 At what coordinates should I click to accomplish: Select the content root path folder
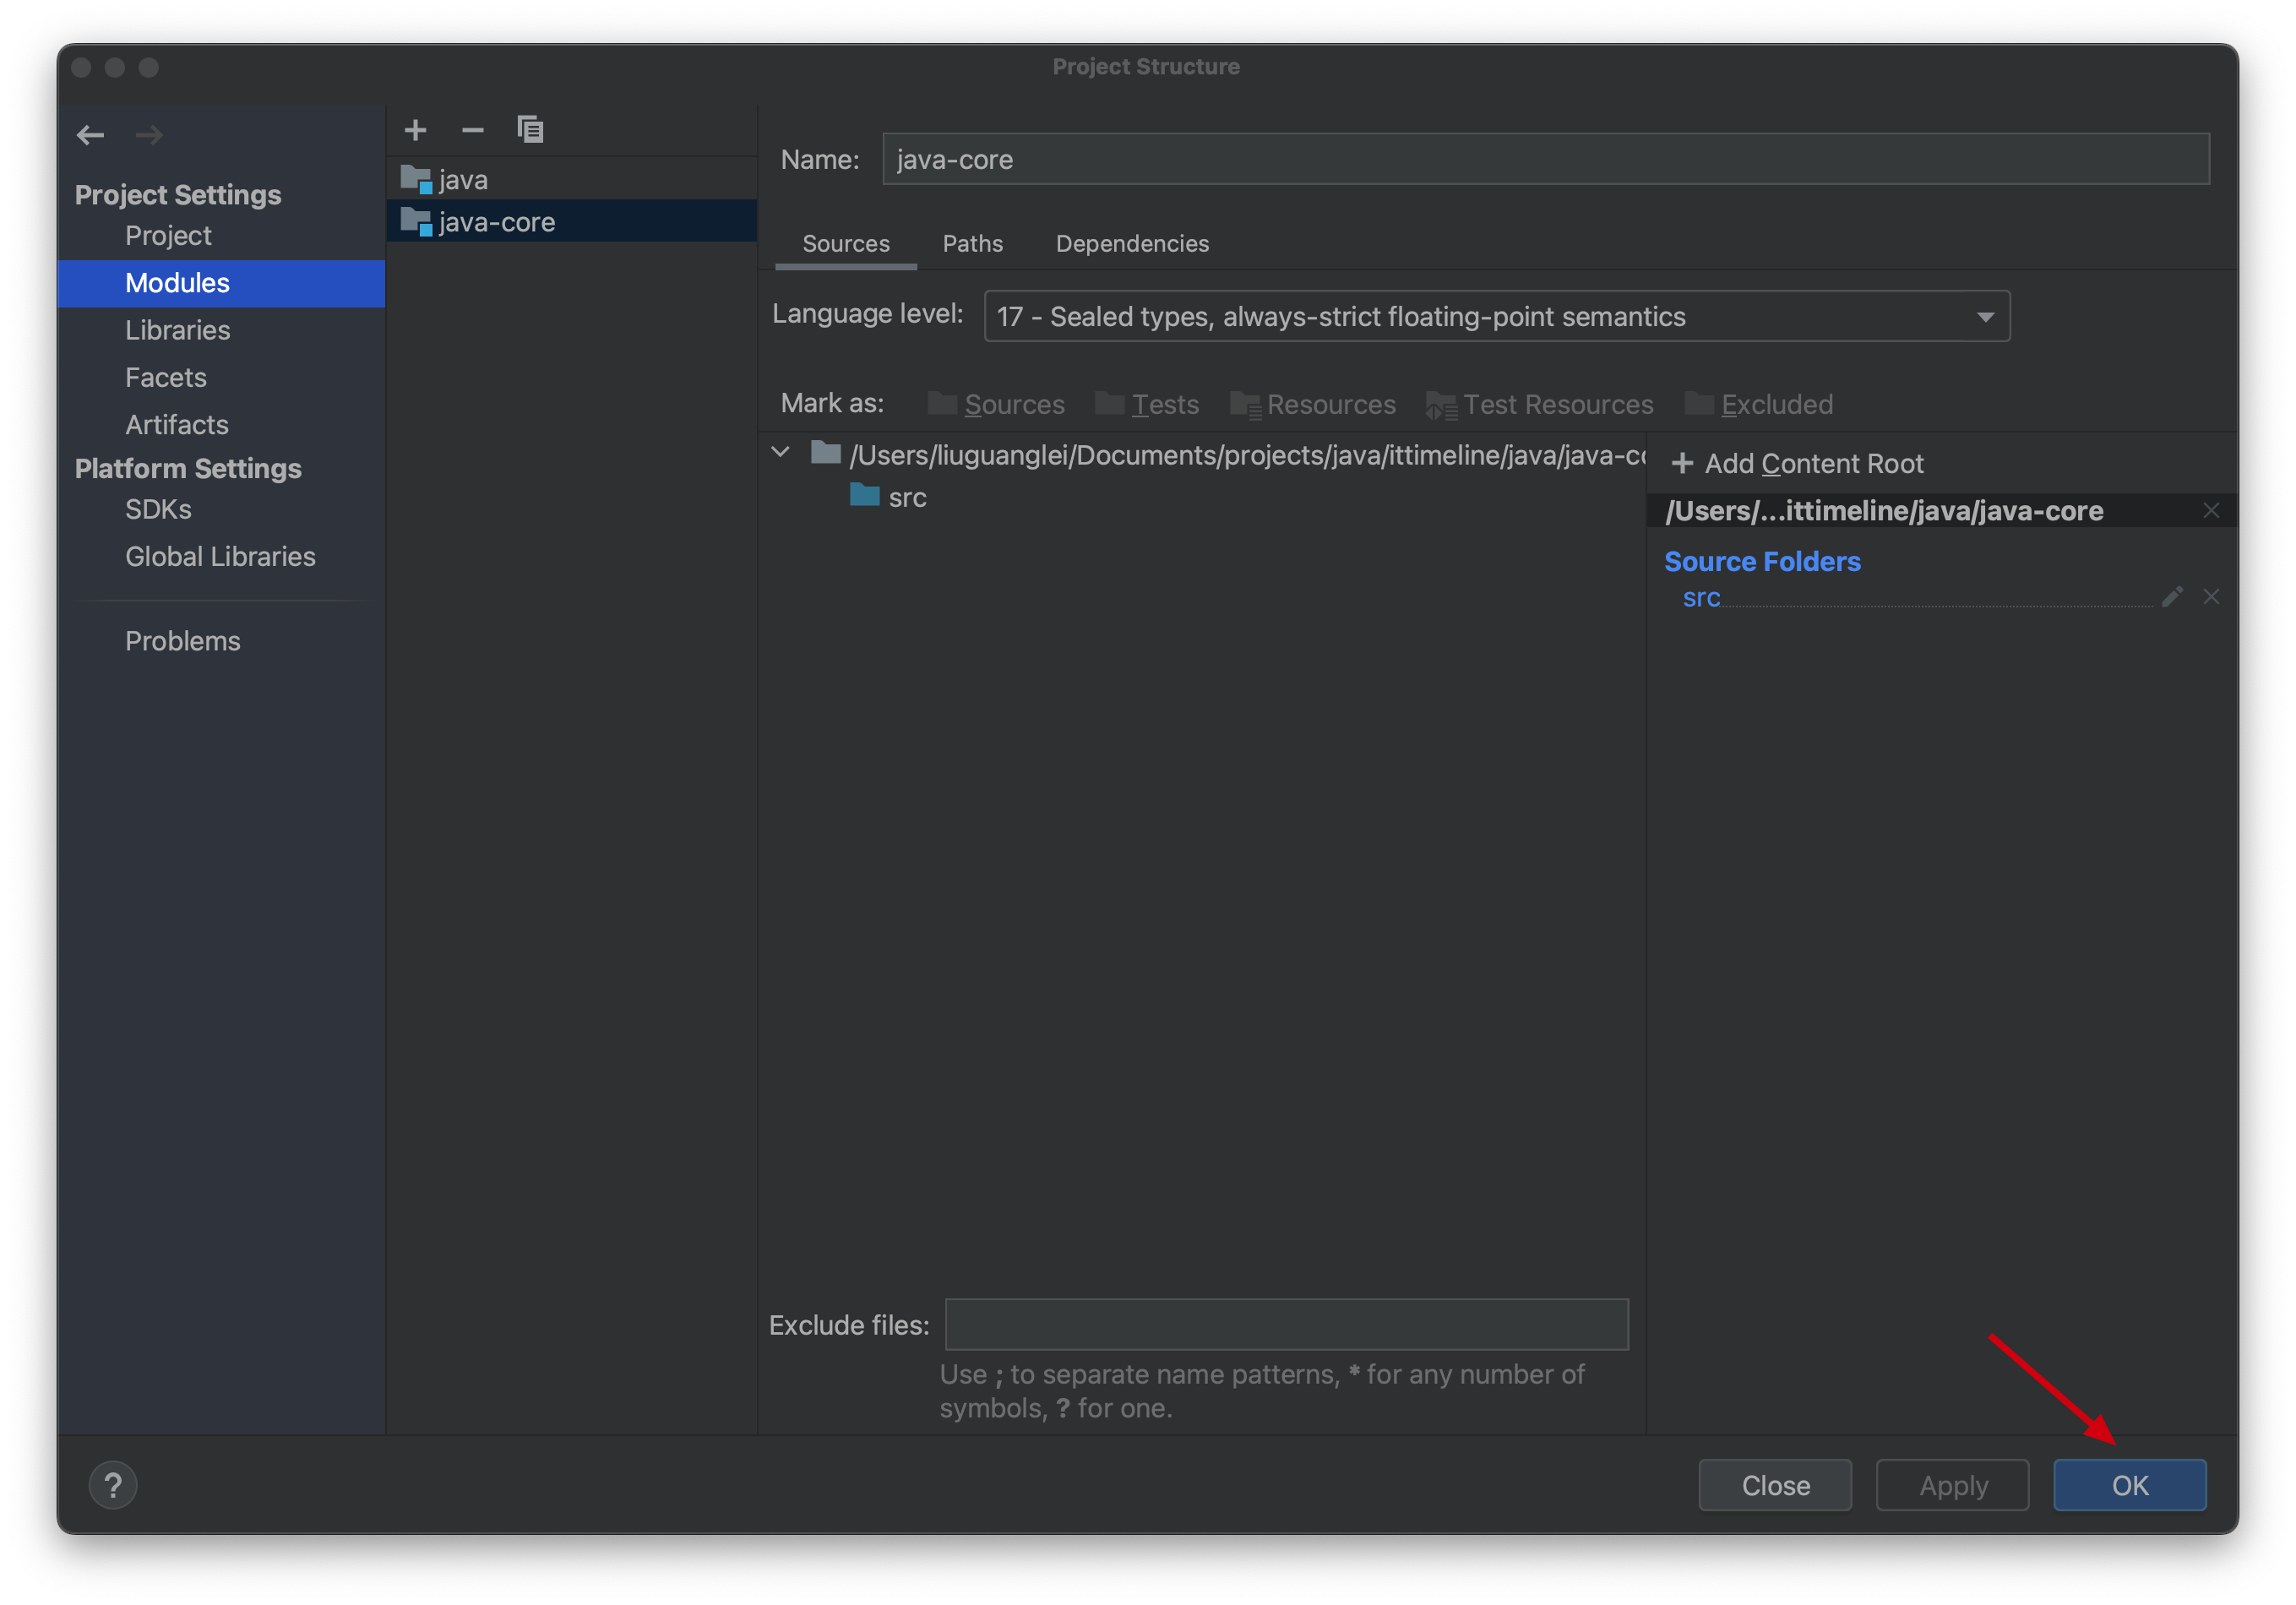(1227, 455)
